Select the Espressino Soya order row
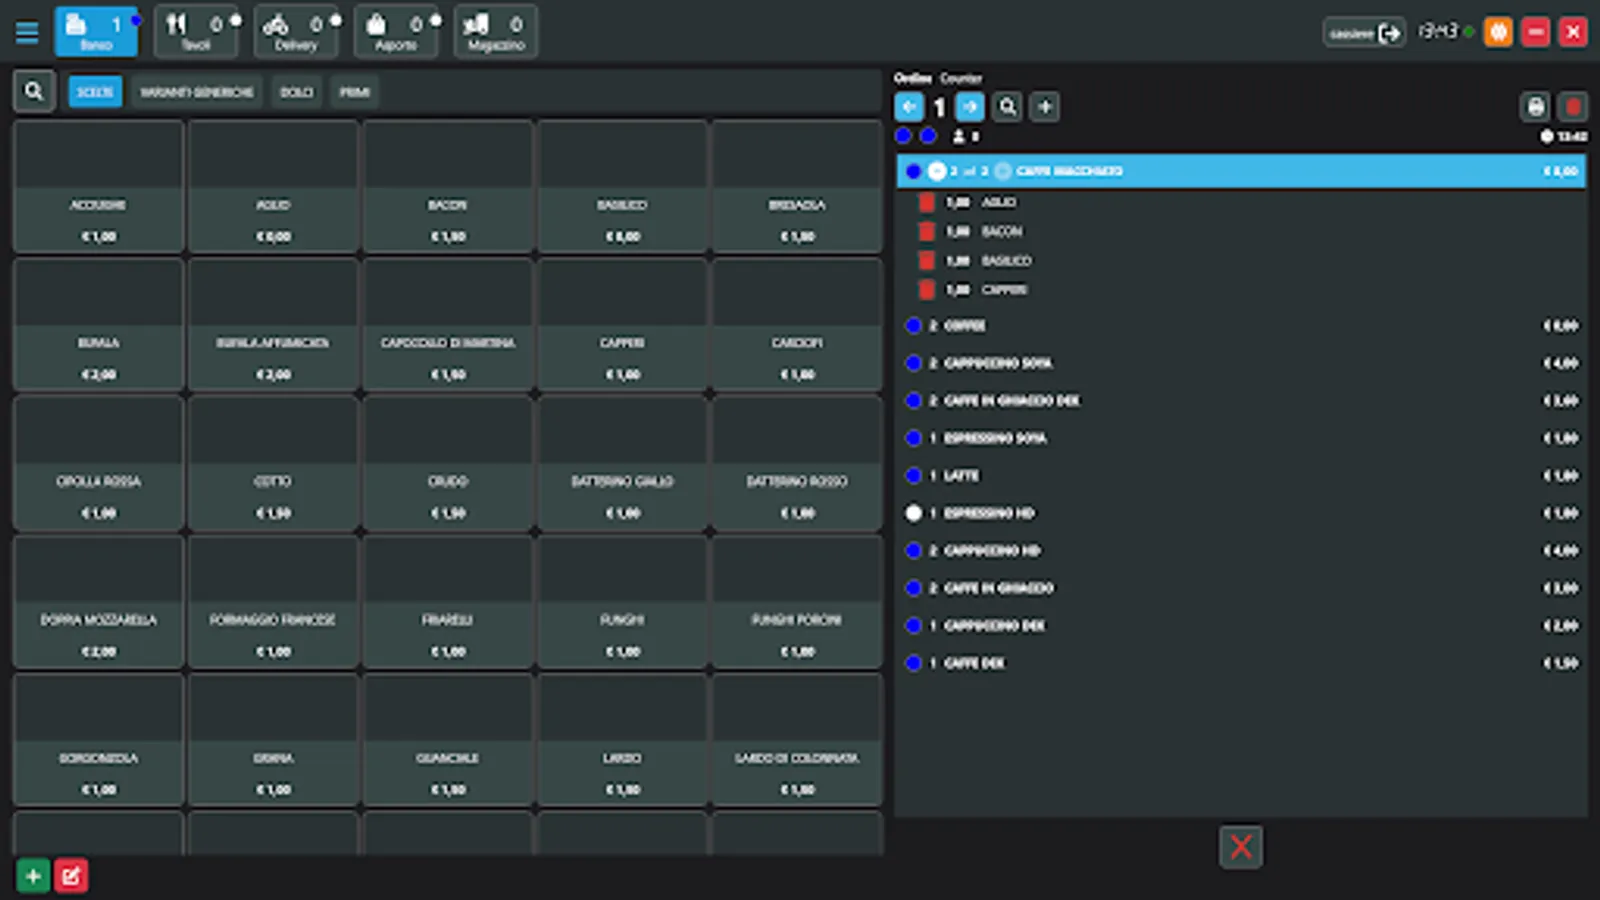Image resolution: width=1600 pixels, height=900 pixels. pyautogui.click(x=1241, y=438)
